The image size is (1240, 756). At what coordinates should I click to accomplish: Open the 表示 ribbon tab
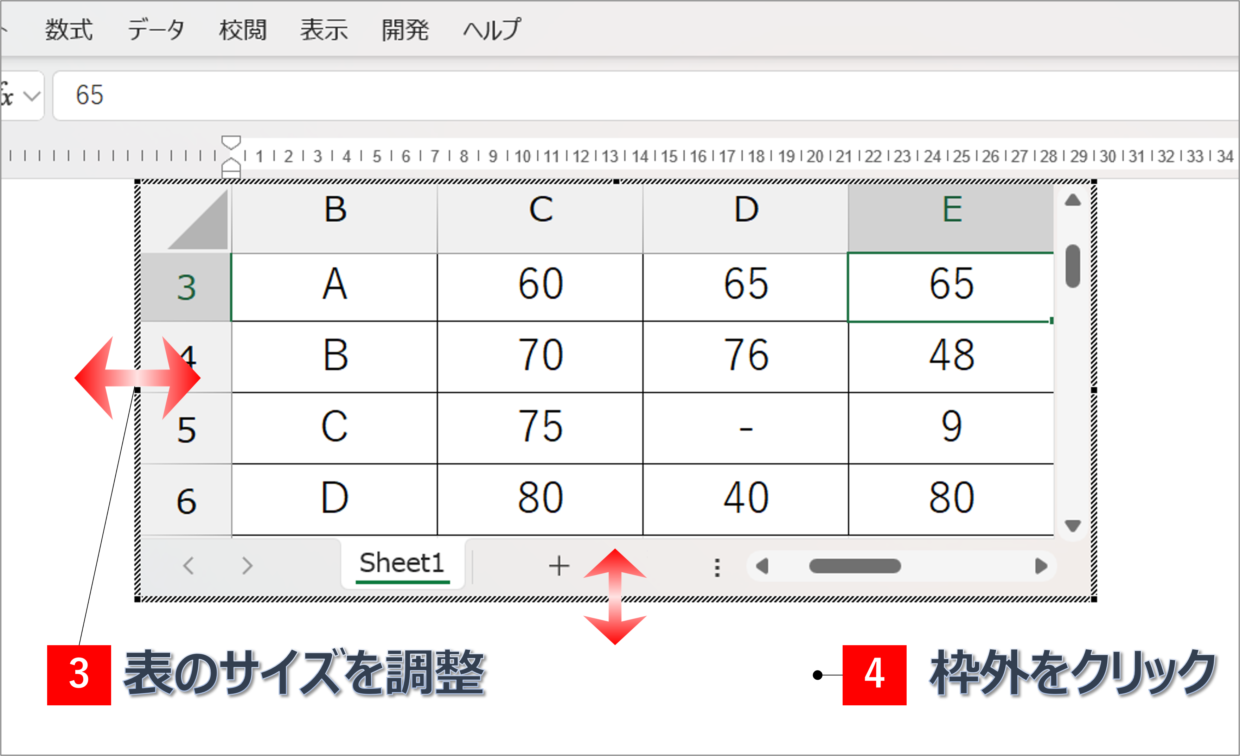(x=324, y=30)
